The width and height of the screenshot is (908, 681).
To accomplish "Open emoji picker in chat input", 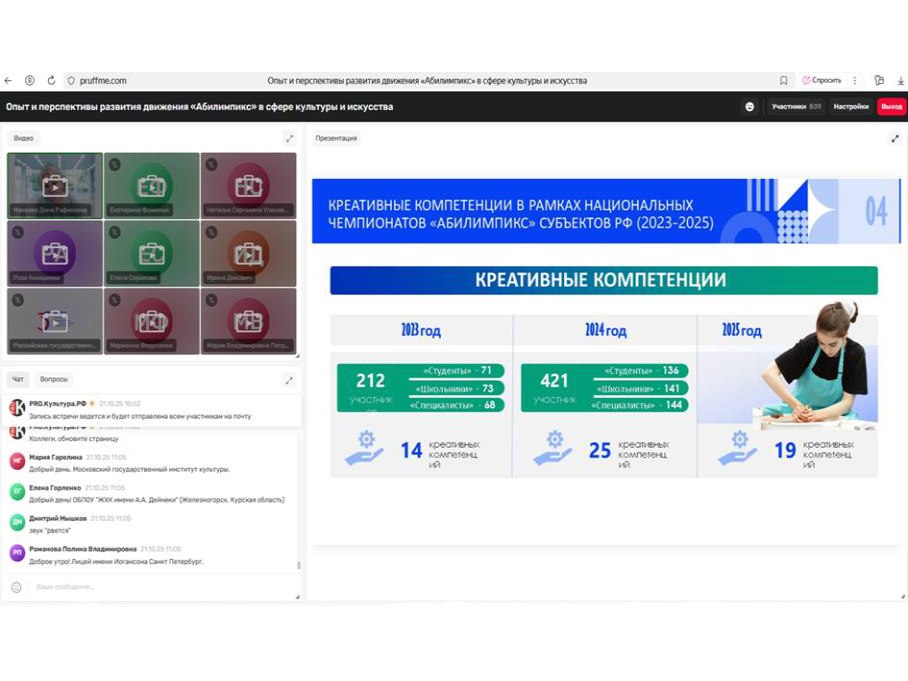I will pos(17,587).
